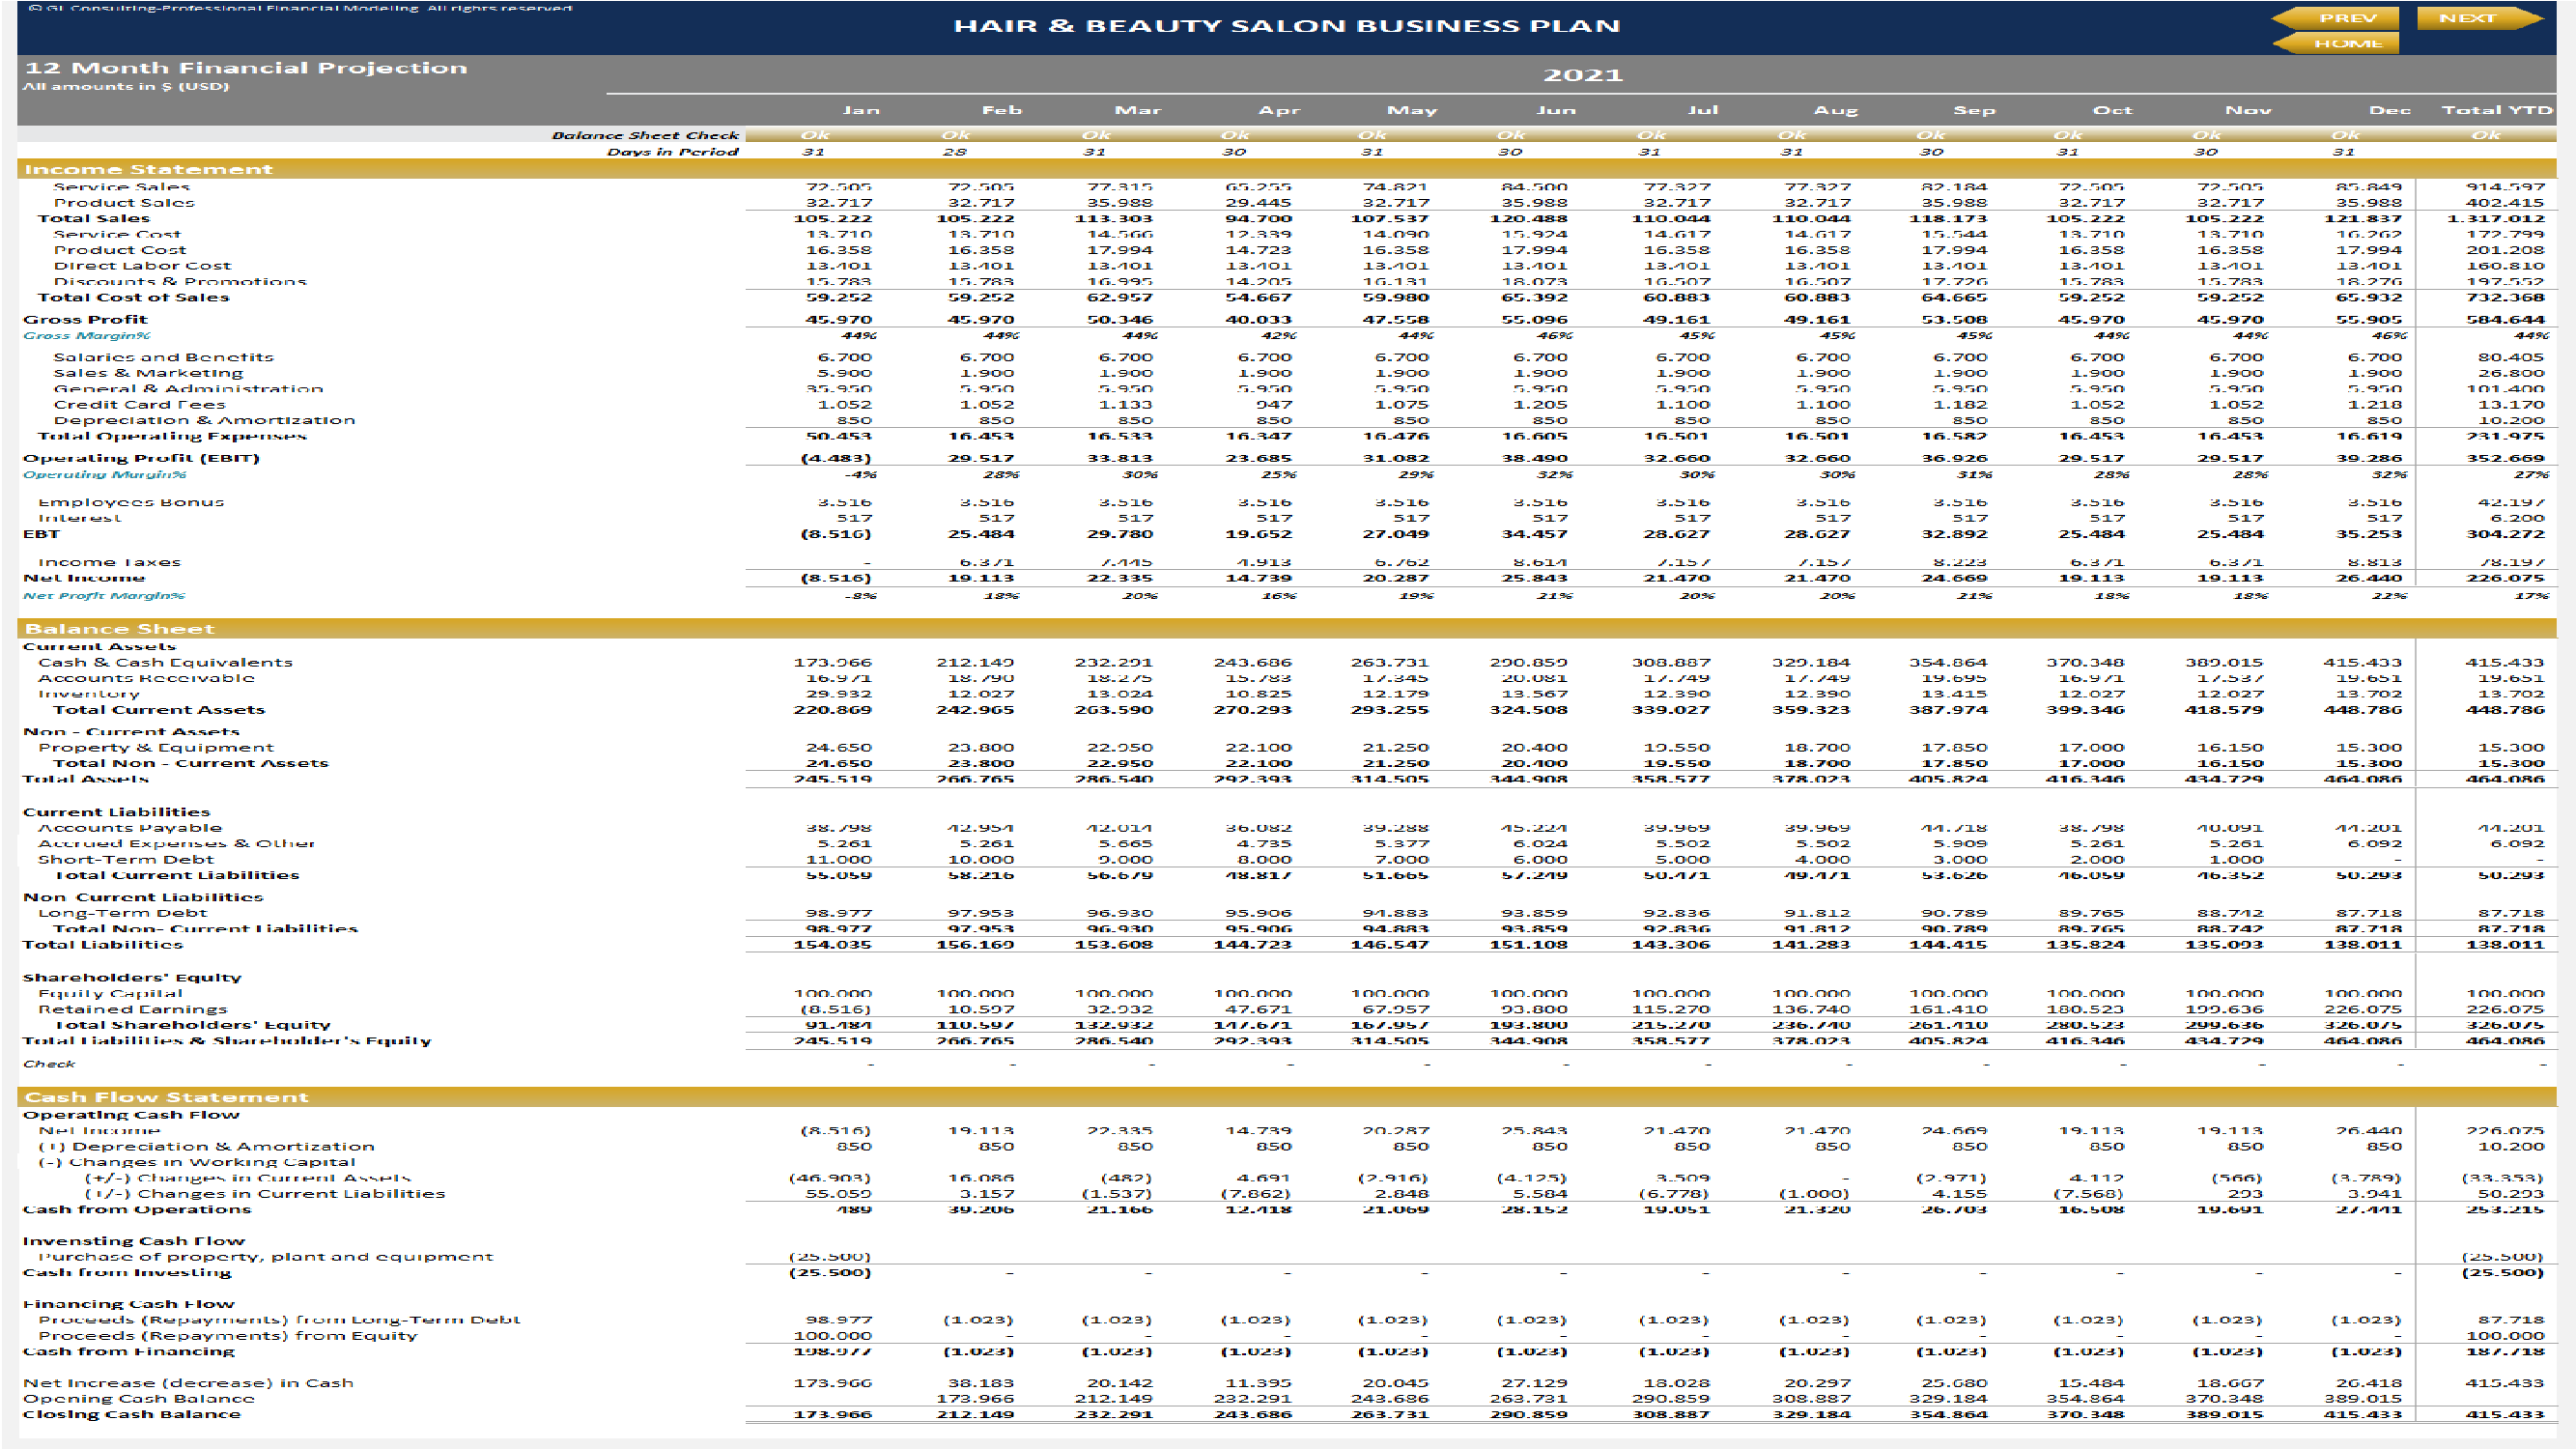Select the Accounts Receivable row label

click(147, 678)
